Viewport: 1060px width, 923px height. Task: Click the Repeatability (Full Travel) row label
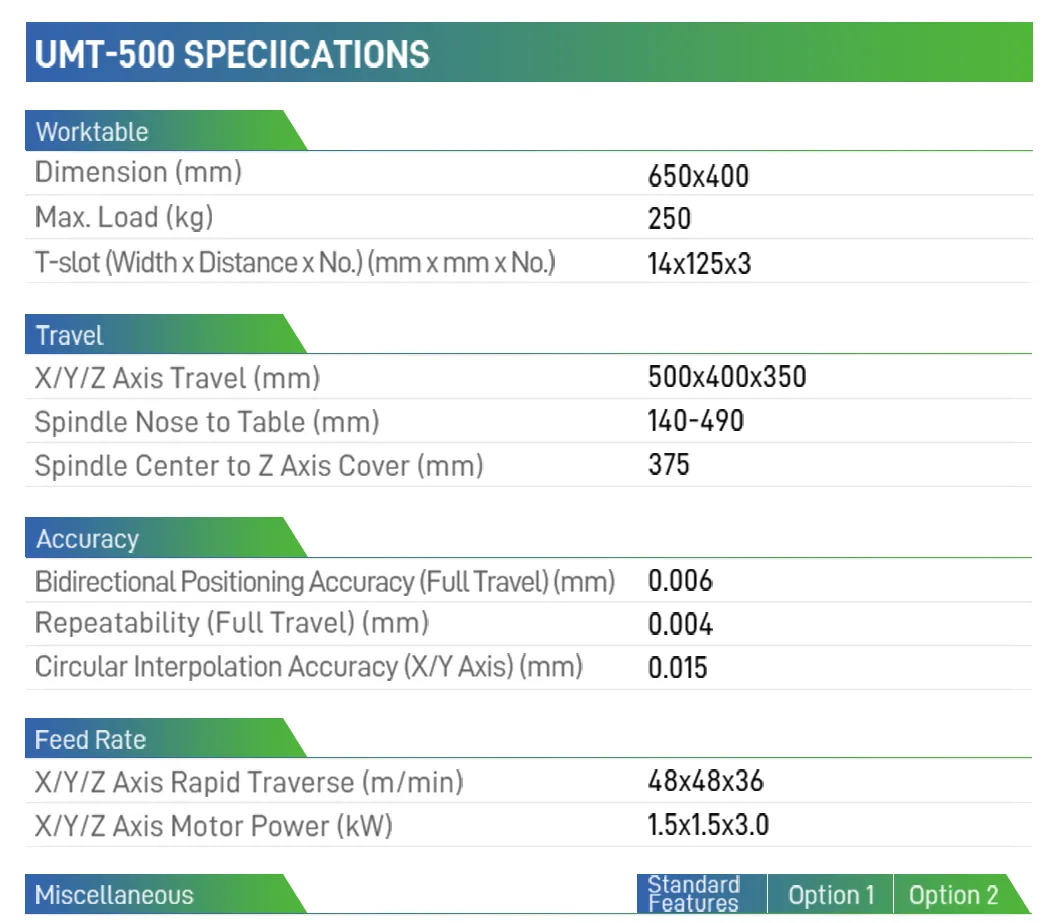tap(232, 623)
